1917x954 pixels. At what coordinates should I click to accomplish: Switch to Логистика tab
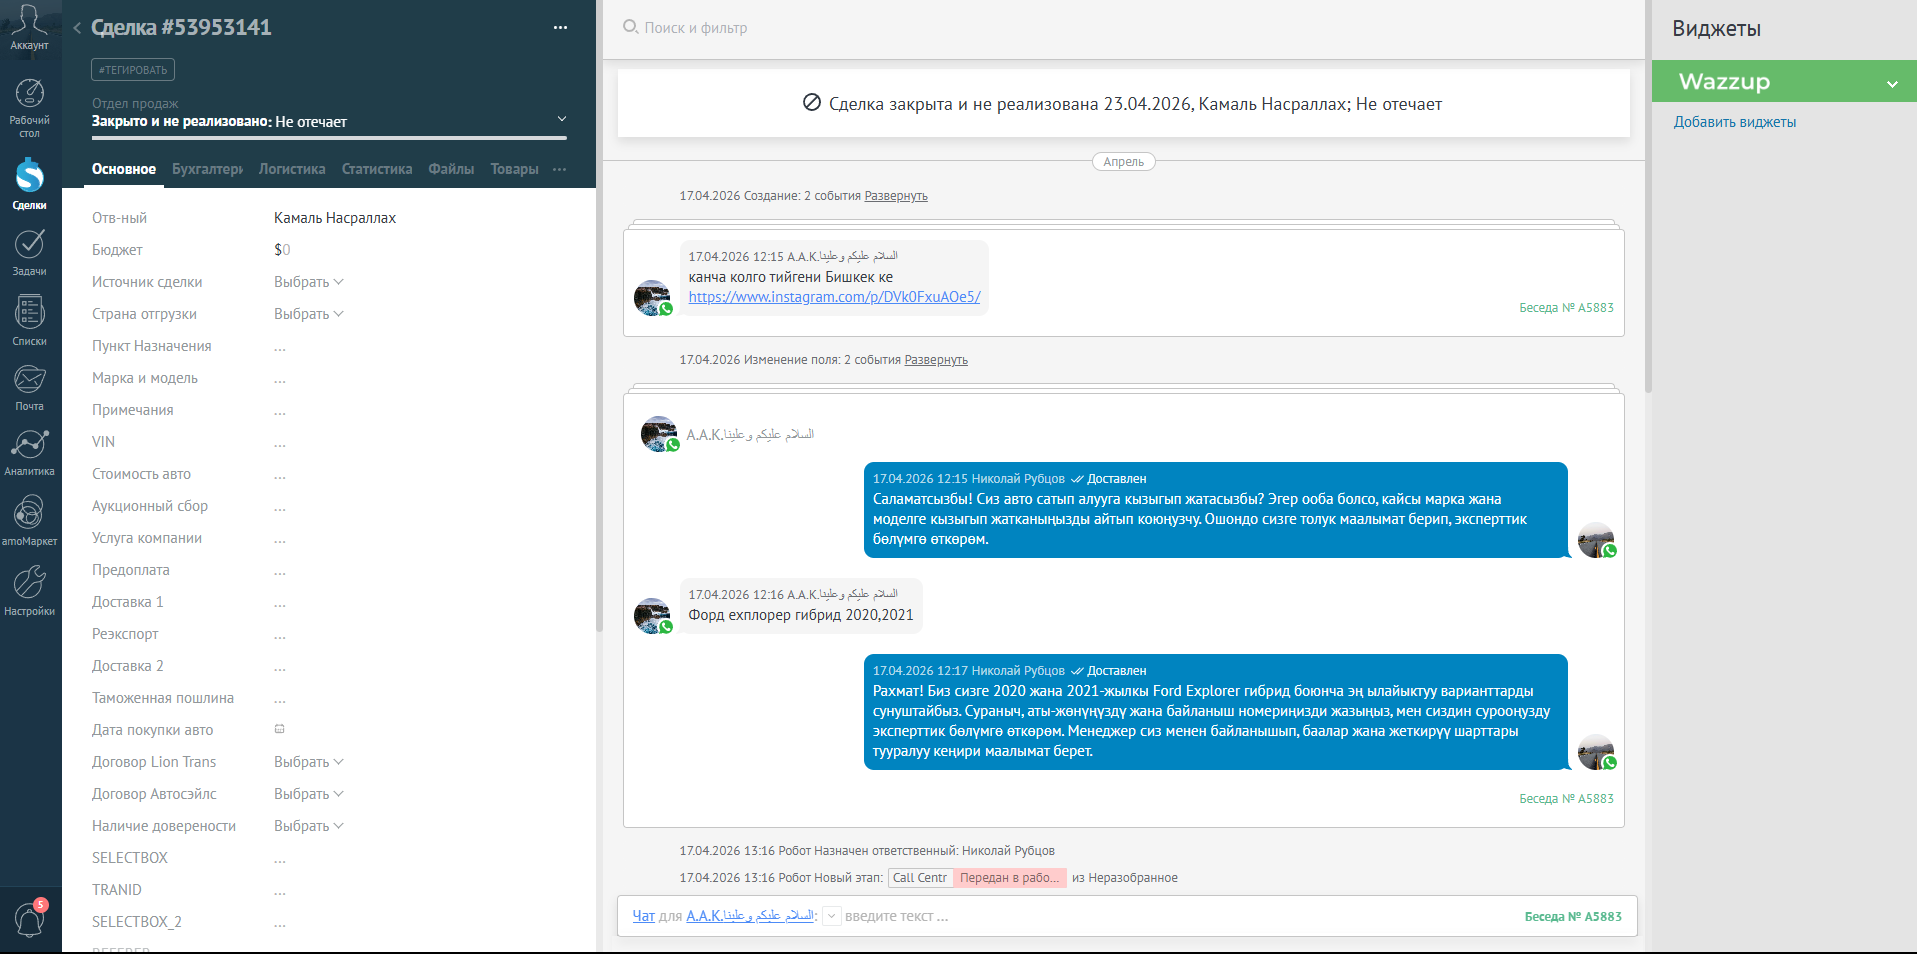[292, 169]
